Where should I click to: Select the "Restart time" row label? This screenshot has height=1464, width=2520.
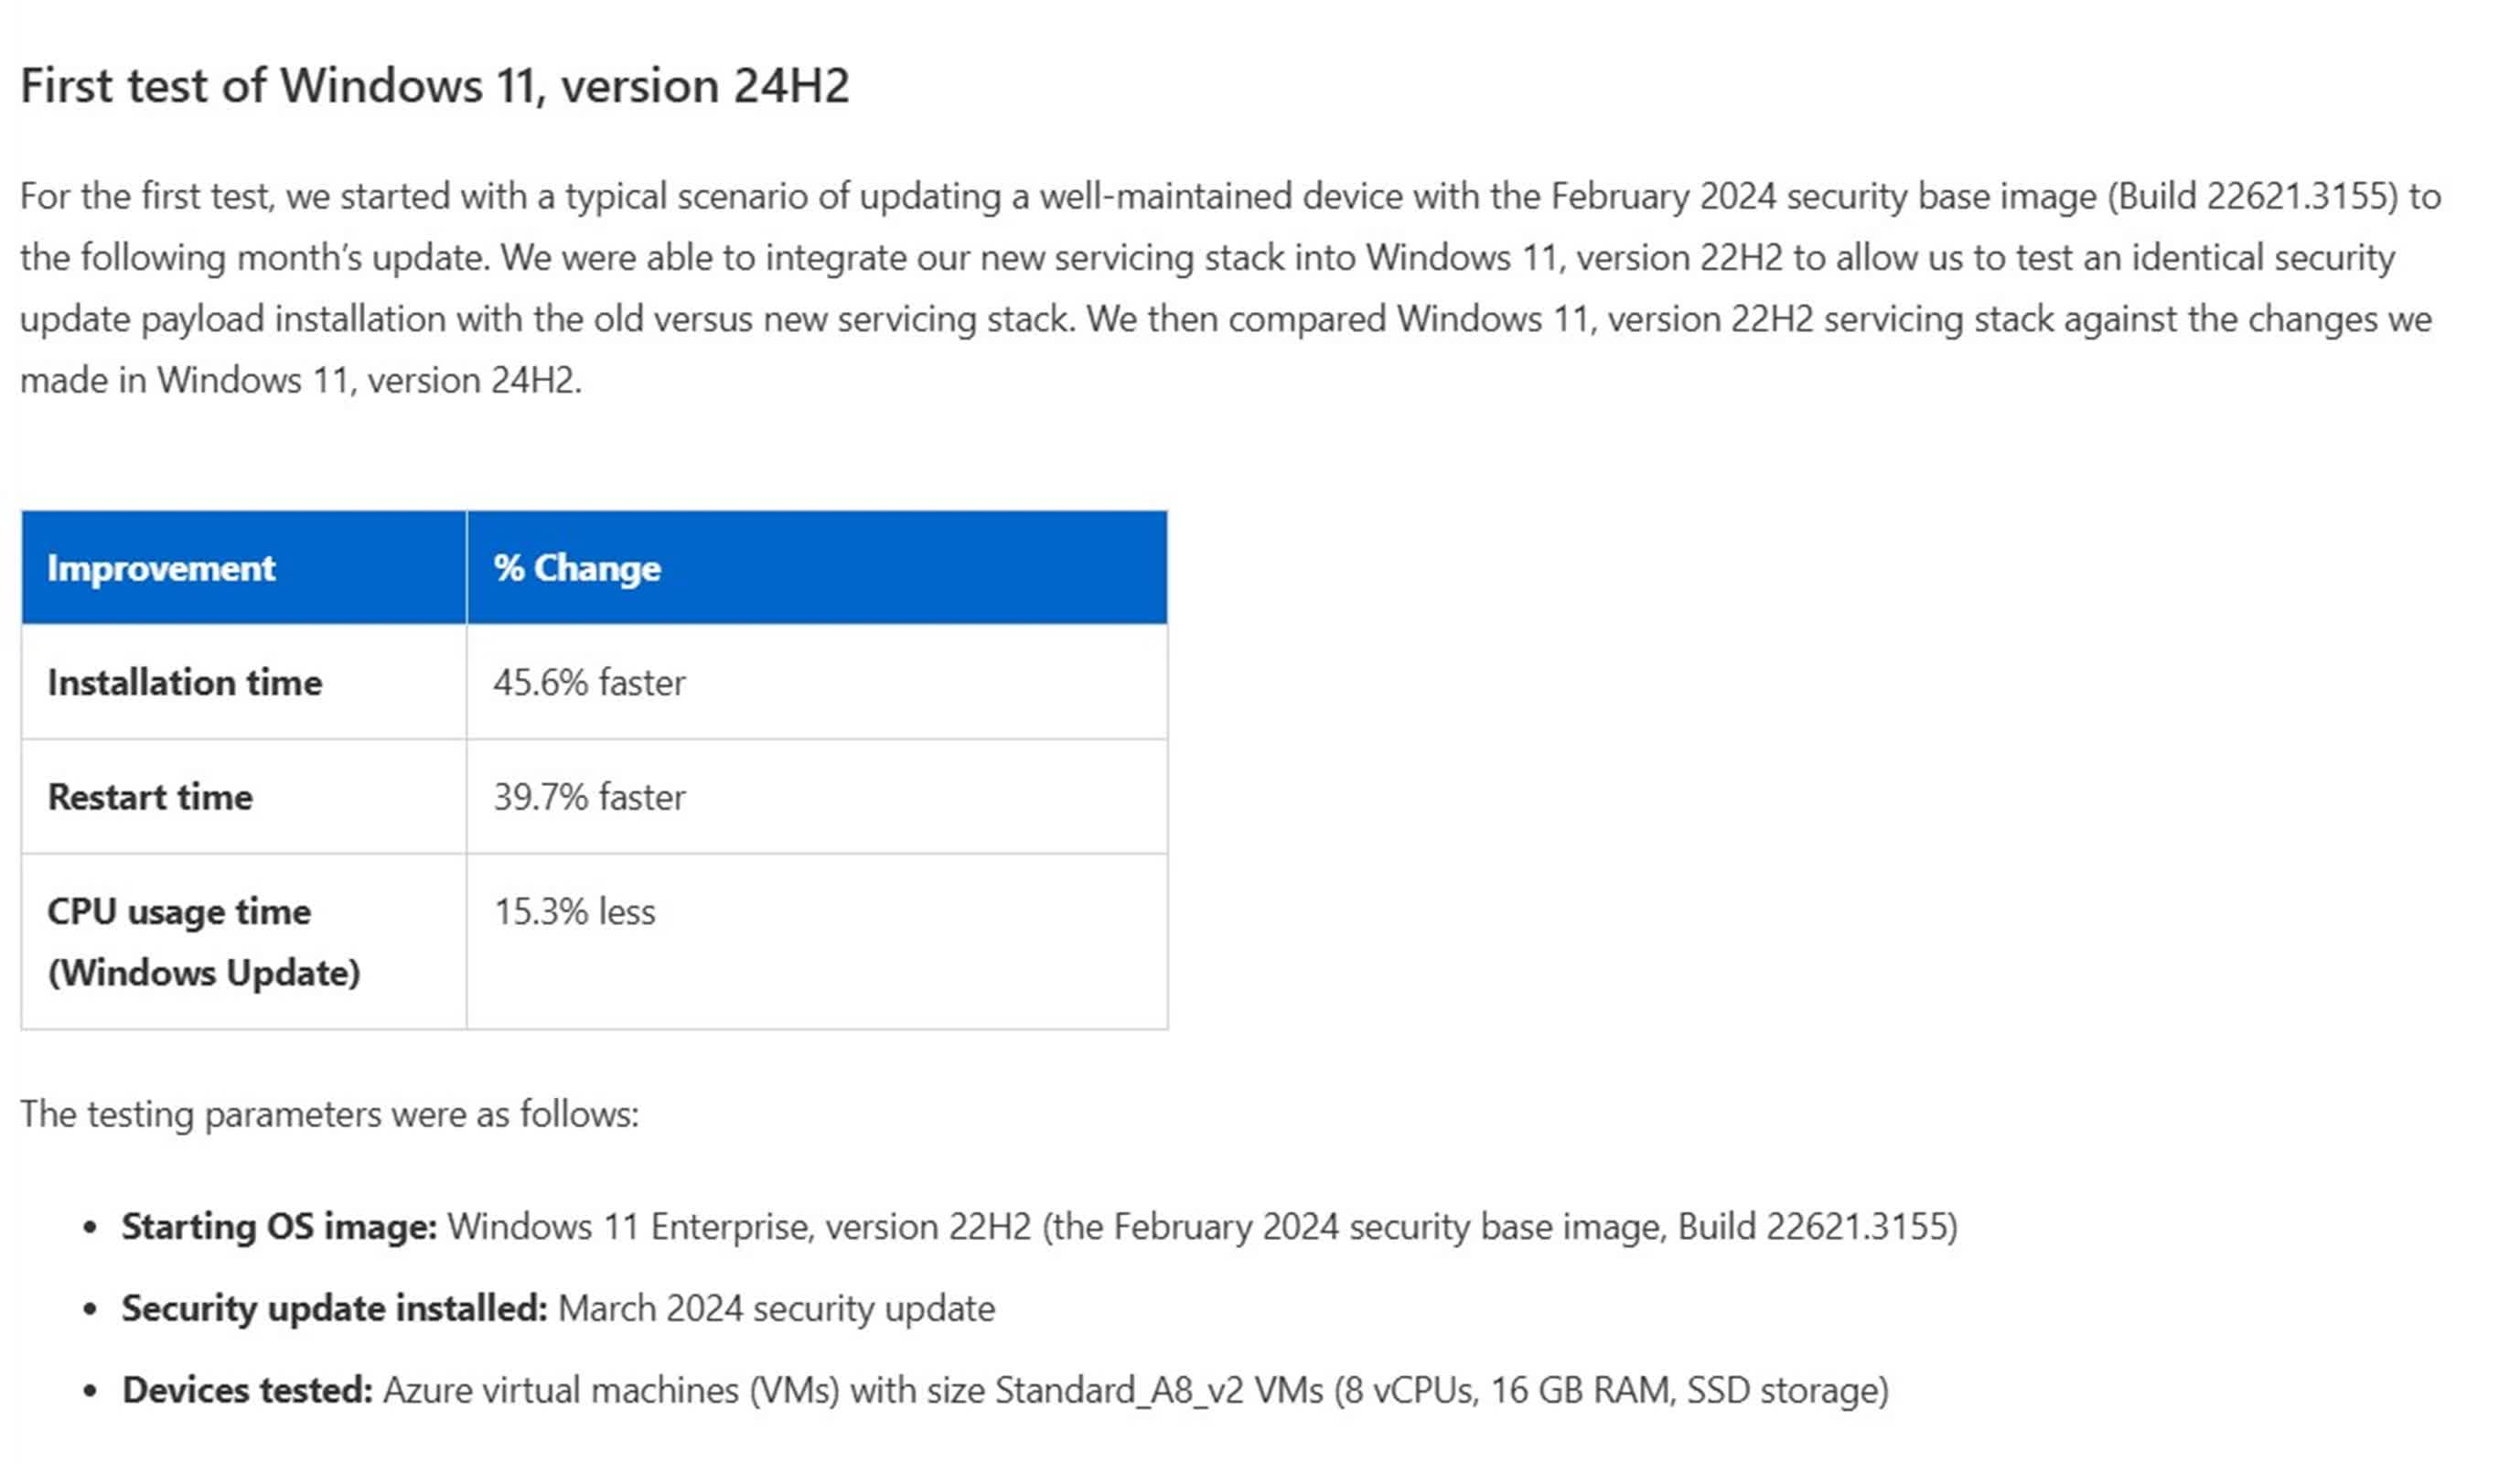(x=150, y=797)
